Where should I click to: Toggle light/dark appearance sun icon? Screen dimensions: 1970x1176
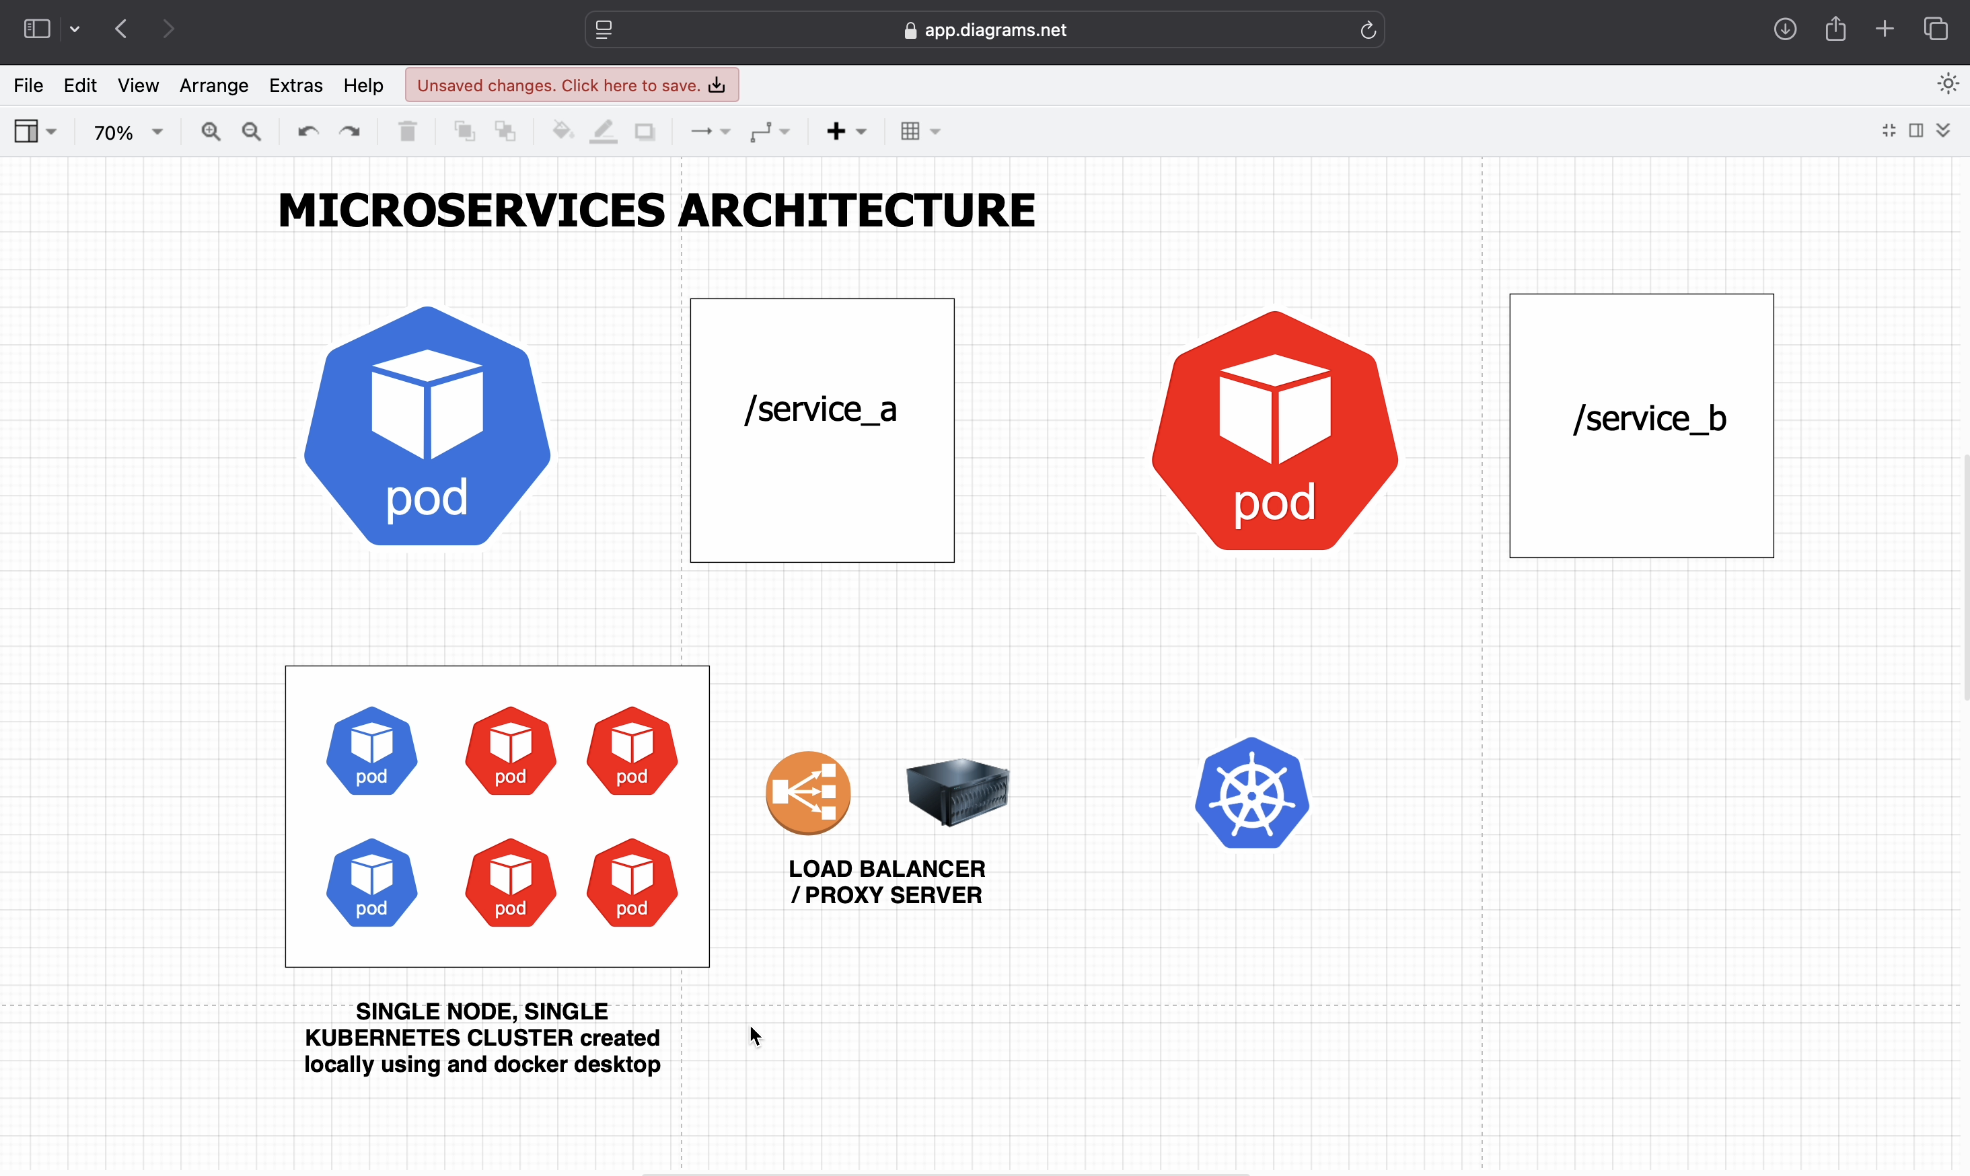1947,84
